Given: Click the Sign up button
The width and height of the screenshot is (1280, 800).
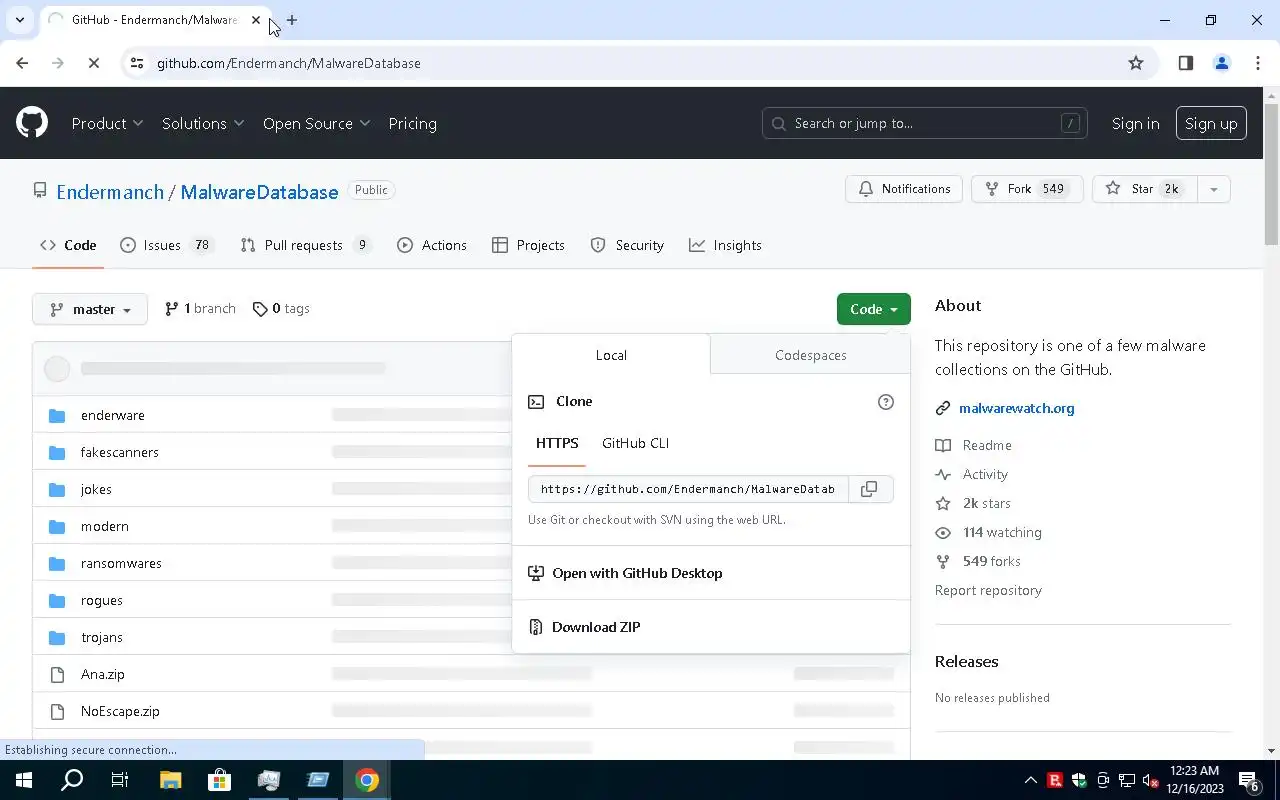Looking at the screenshot, I should coord(1211,123).
